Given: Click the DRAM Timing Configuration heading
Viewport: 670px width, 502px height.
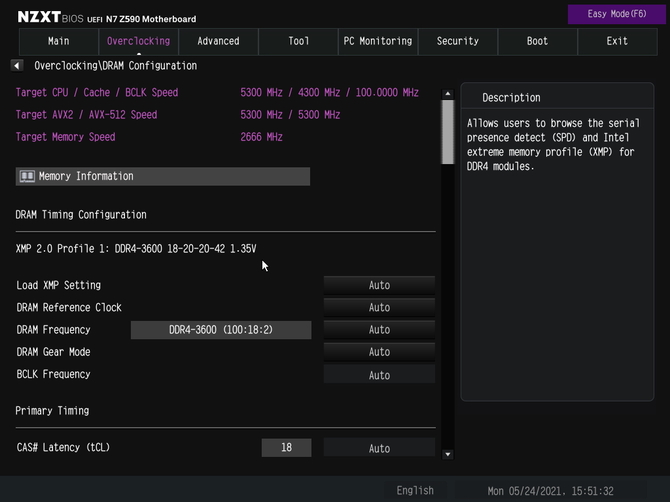Looking at the screenshot, I should (x=81, y=215).
